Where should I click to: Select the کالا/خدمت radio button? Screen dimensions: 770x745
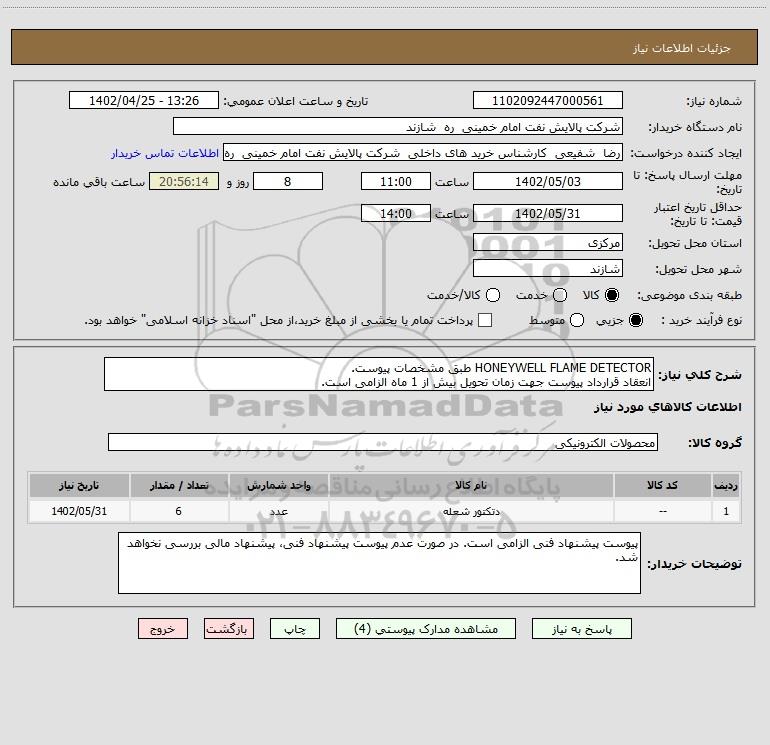pos(493,295)
